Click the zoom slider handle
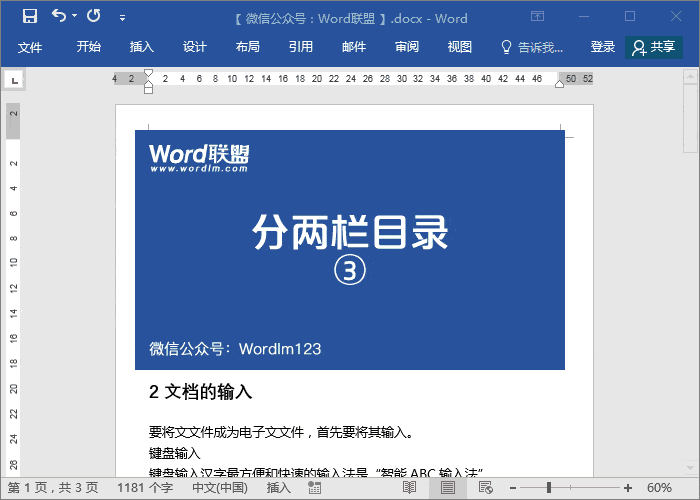 [549, 488]
